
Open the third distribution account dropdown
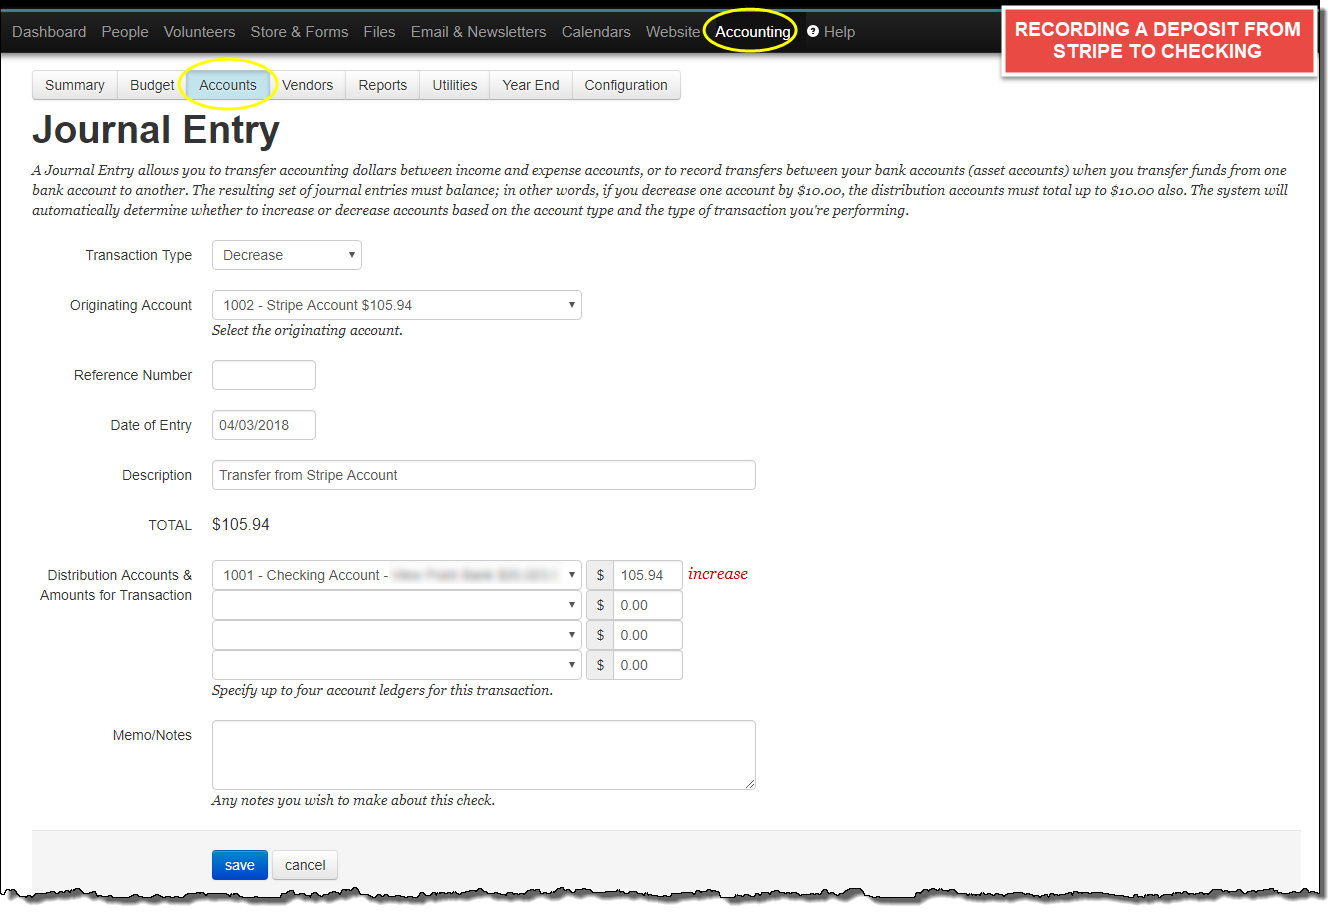(397, 635)
